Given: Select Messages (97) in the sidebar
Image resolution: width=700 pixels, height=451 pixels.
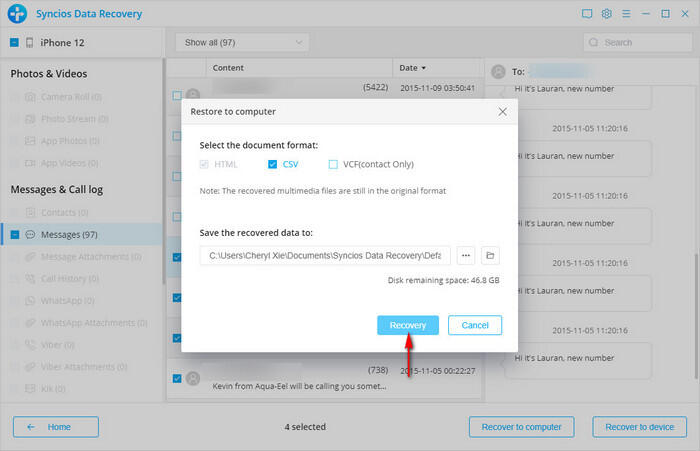Looking at the screenshot, I should point(68,234).
